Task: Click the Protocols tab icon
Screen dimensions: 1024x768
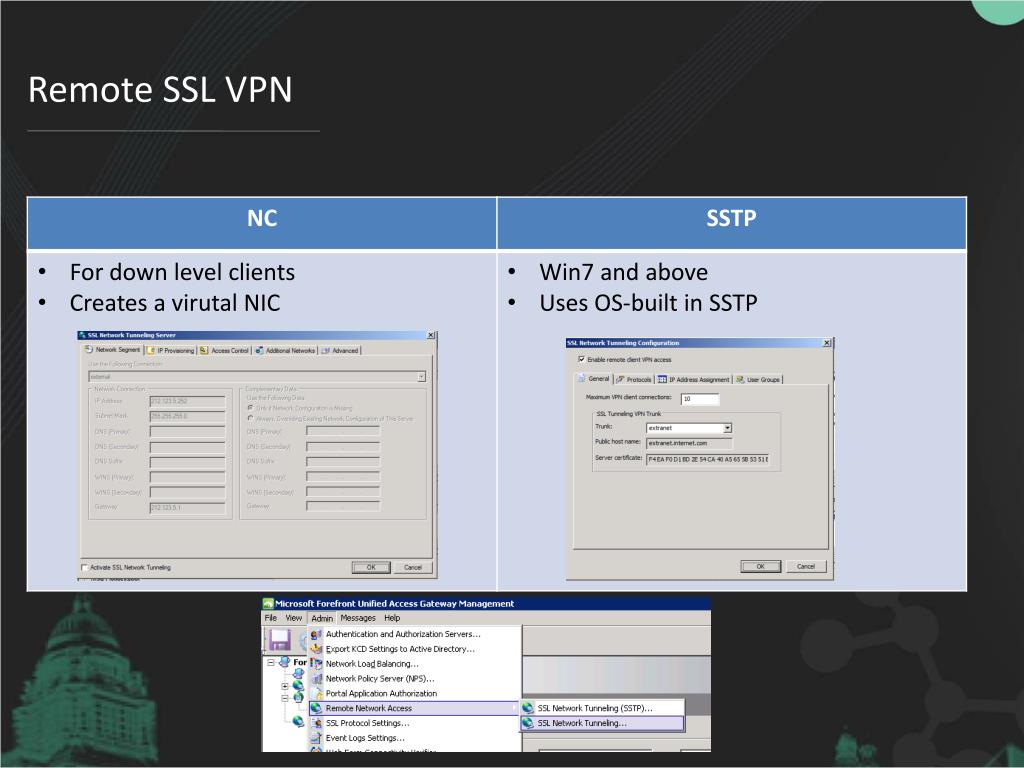Action: (x=620, y=379)
